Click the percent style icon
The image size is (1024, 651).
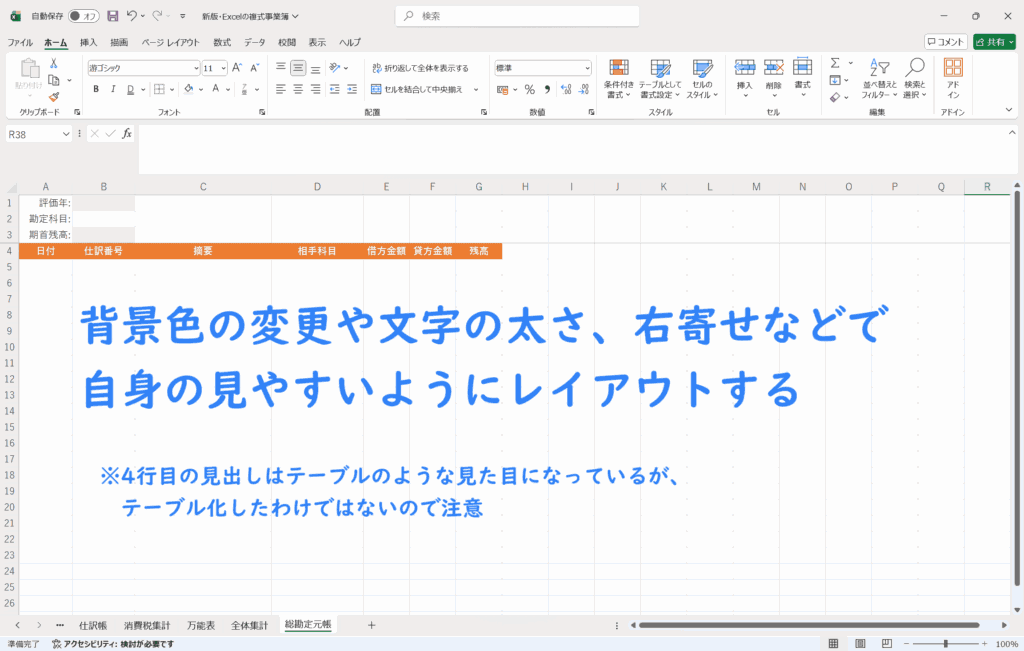click(x=530, y=89)
